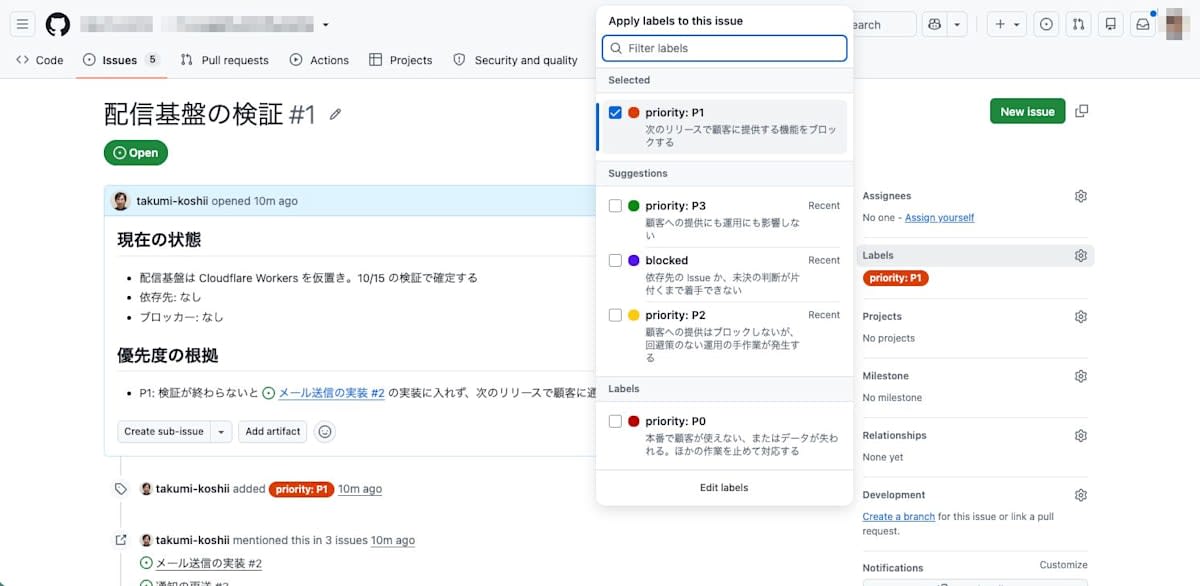
Task: Expand the repository name dropdown caret
Action: tap(325, 25)
